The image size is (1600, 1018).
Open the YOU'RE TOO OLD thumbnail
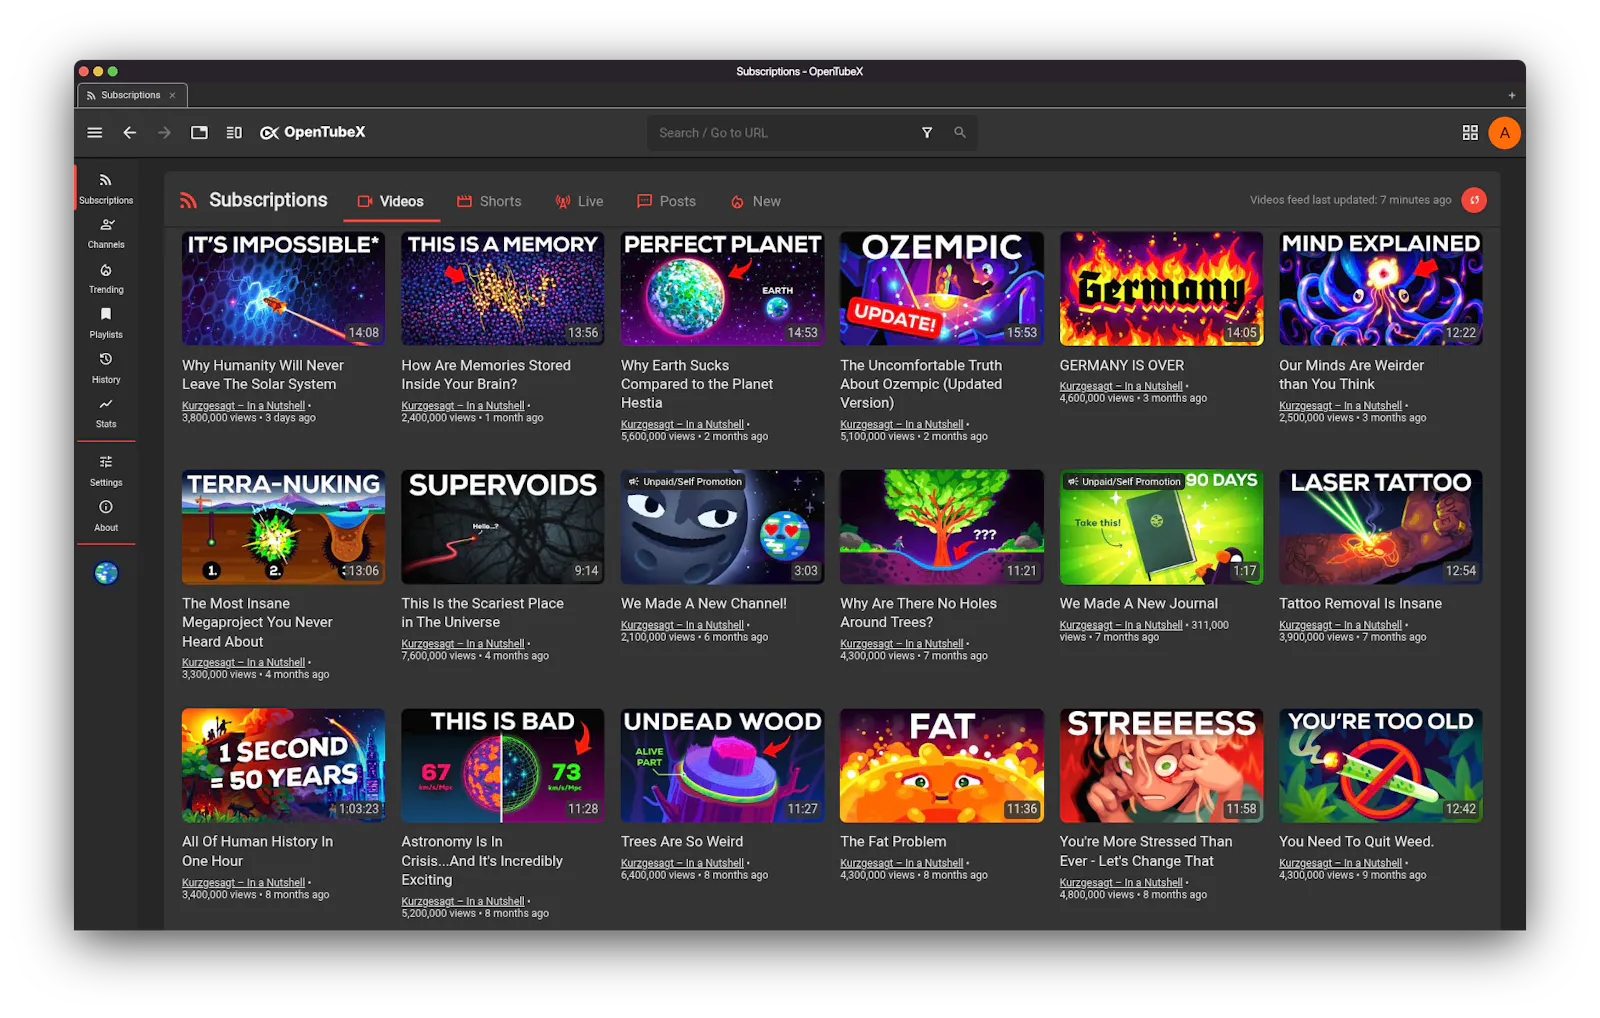click(x=1381, y=766)
